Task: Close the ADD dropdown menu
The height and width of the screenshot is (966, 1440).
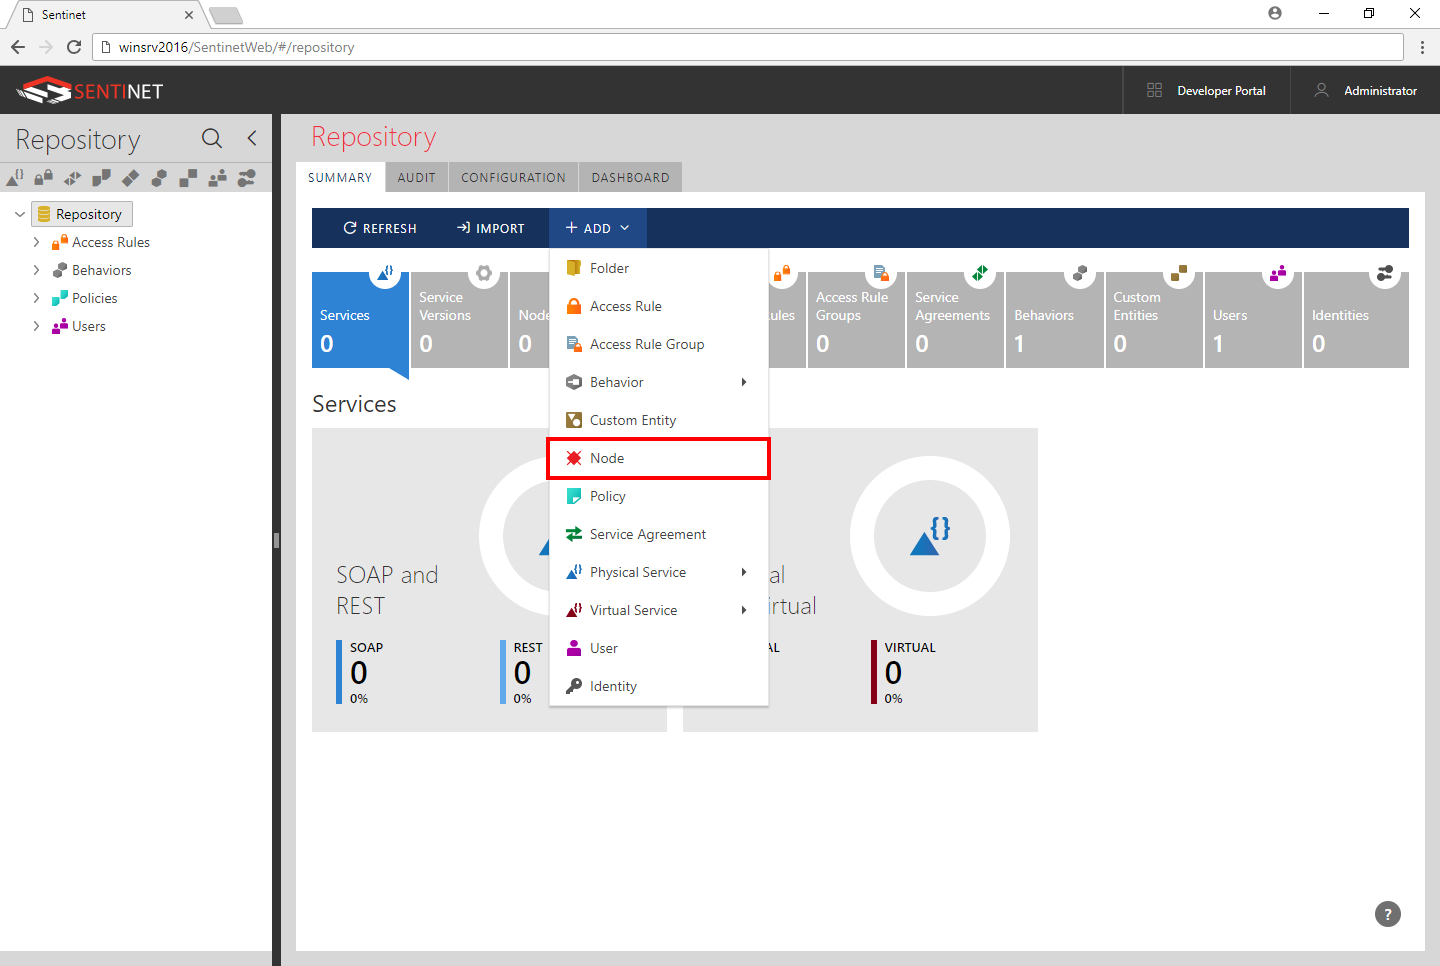Action: 598,228
